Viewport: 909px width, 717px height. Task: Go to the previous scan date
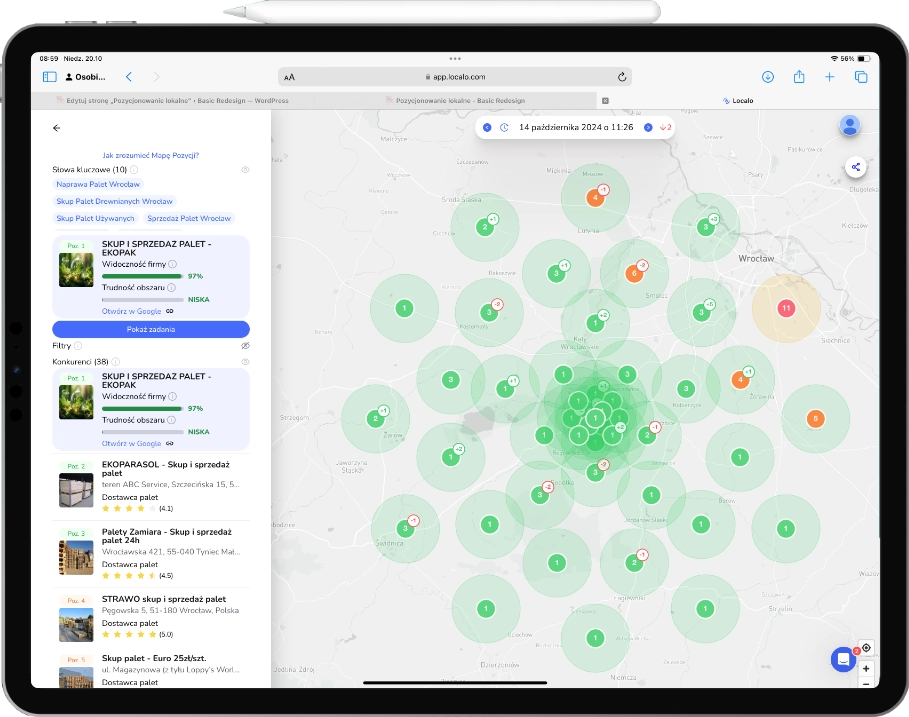point(487,128)
